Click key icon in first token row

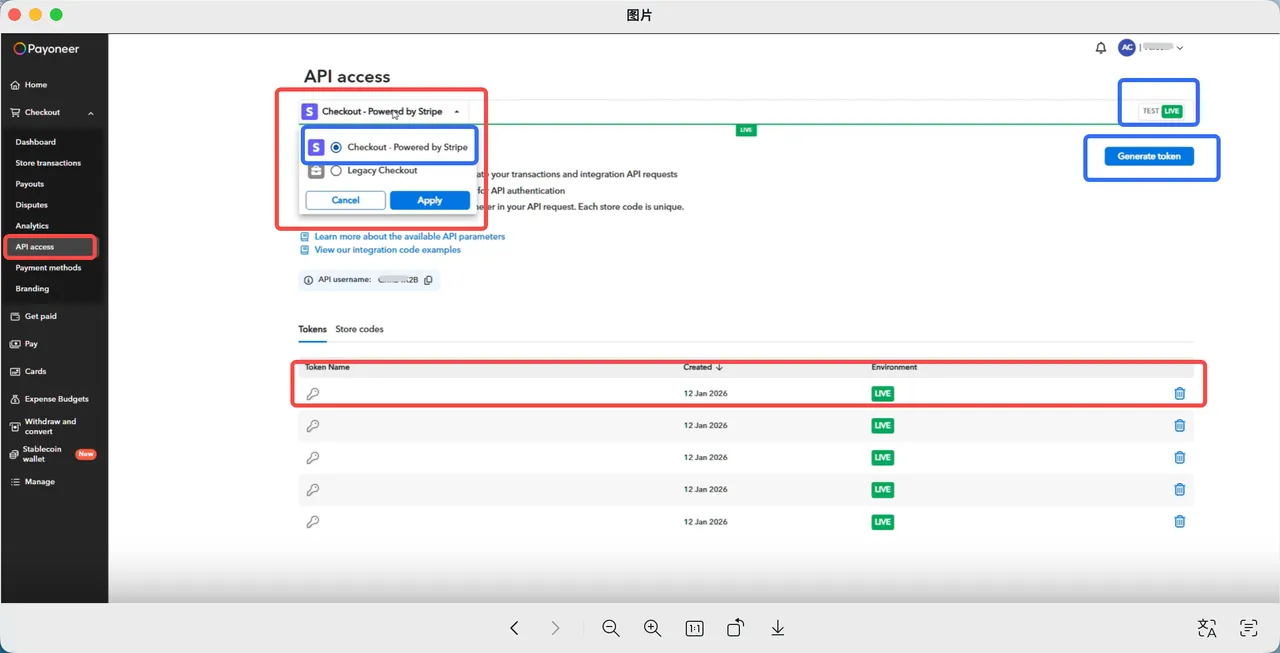point(312,394)
